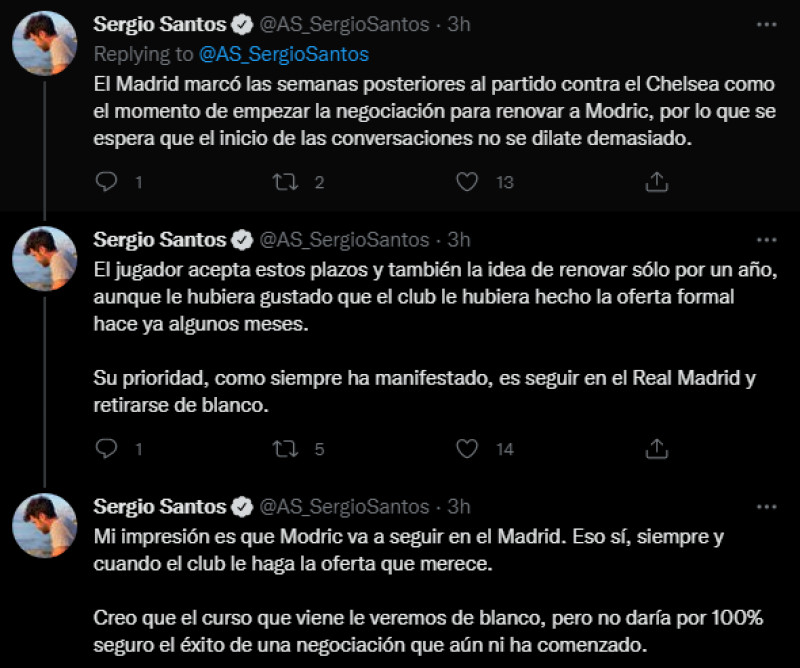
Task: Open the @AS_SergioSantos reply mention link
Action: click(x=284, y=53)
